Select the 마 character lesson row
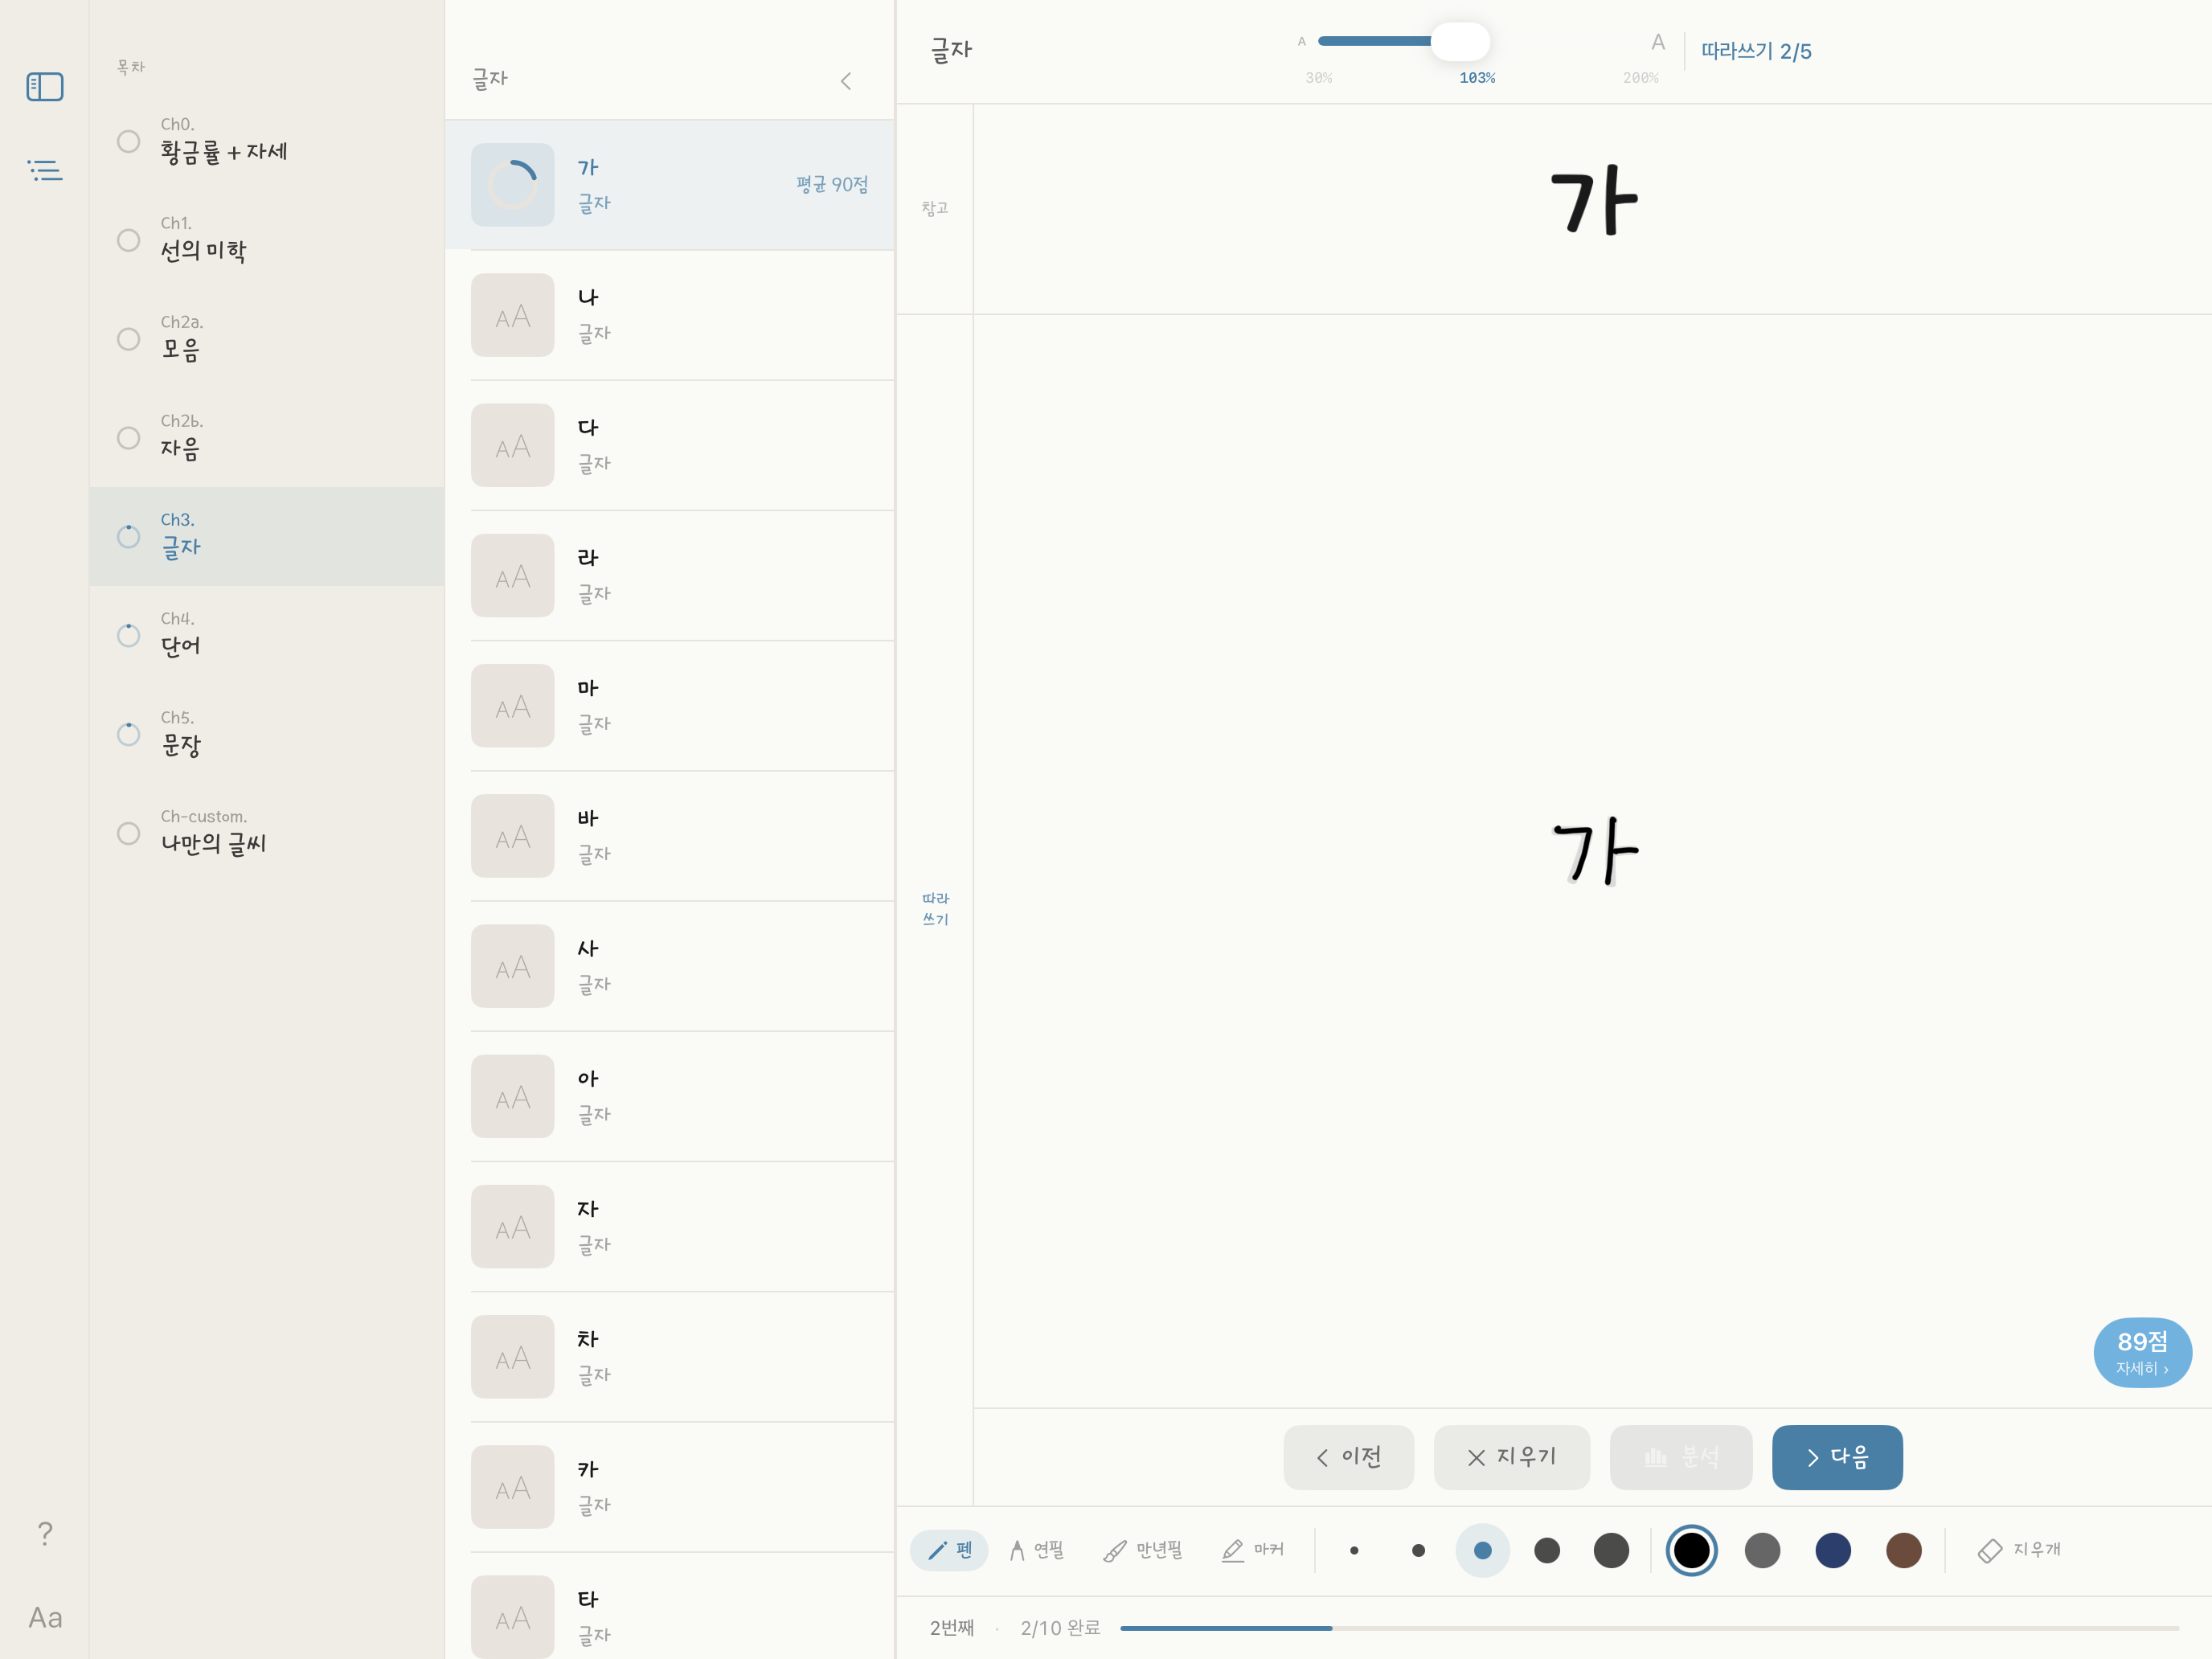This screenshot has width=2212, height=1659. [670, 706]
